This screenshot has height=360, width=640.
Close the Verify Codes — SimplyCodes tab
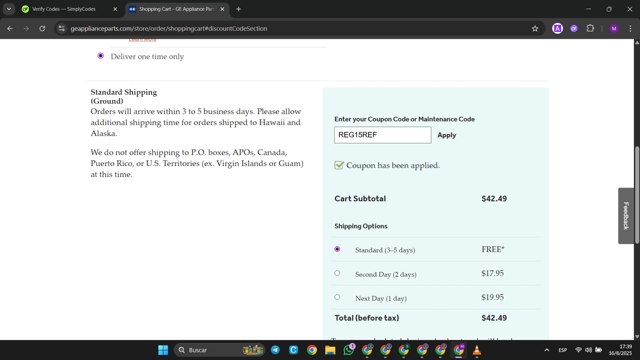click(x=115, y=9)
